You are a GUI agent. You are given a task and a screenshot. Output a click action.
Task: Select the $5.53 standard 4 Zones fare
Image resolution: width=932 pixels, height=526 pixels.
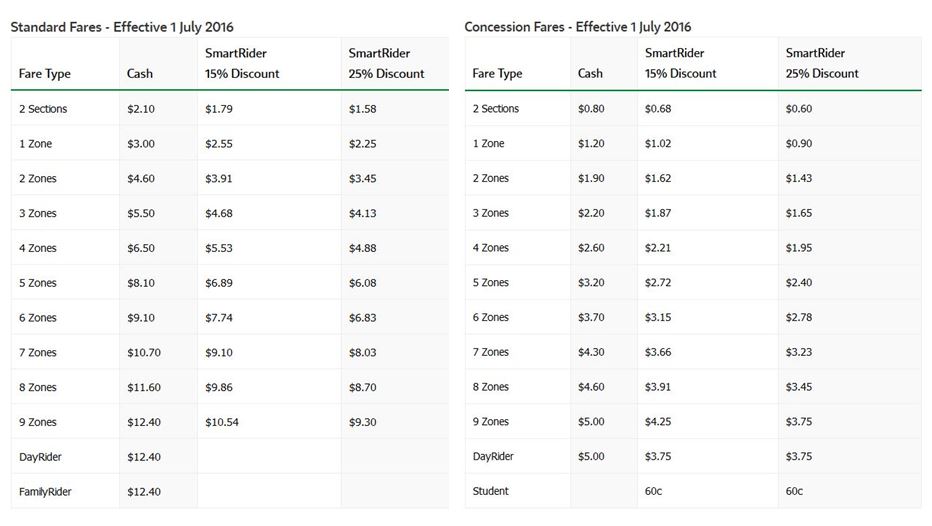click(x=219, y=248)
